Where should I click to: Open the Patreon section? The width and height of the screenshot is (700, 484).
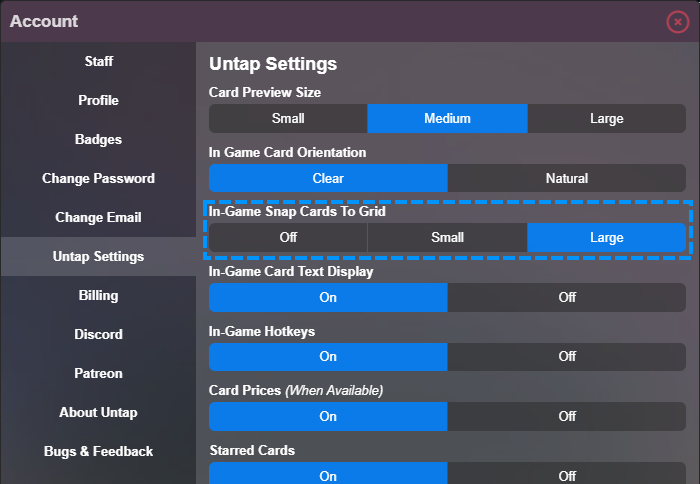[x=98, y=373]
